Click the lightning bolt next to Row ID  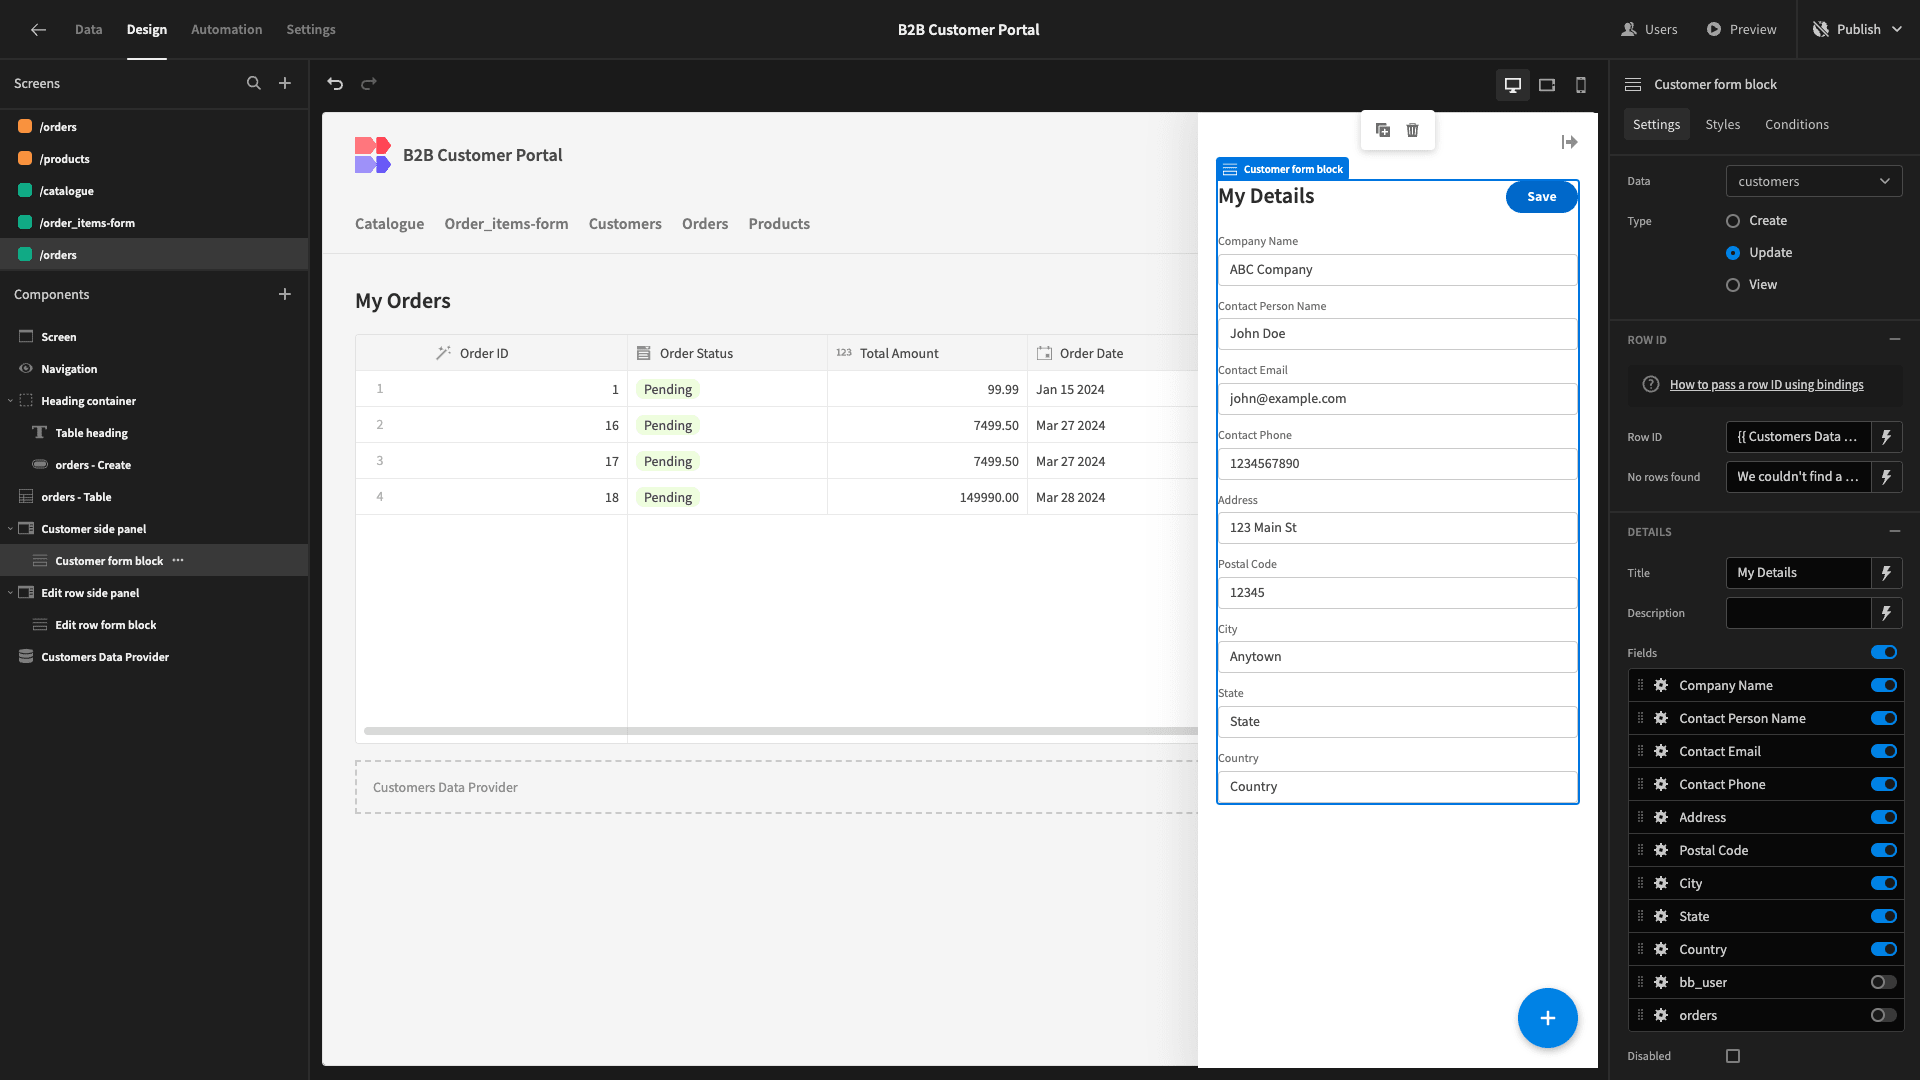click(1887, 436)
